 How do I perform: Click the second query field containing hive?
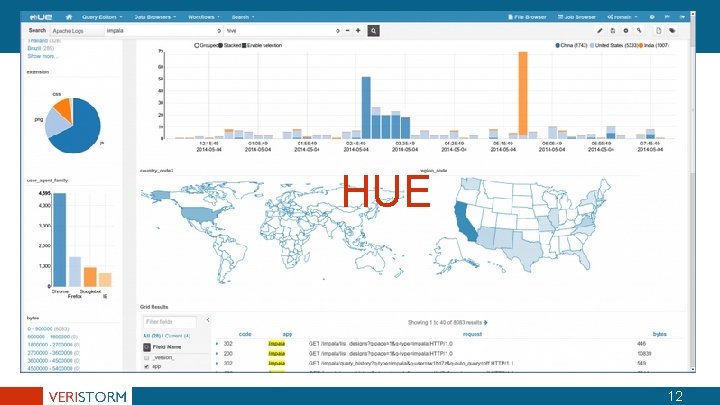tap(282, 31)
